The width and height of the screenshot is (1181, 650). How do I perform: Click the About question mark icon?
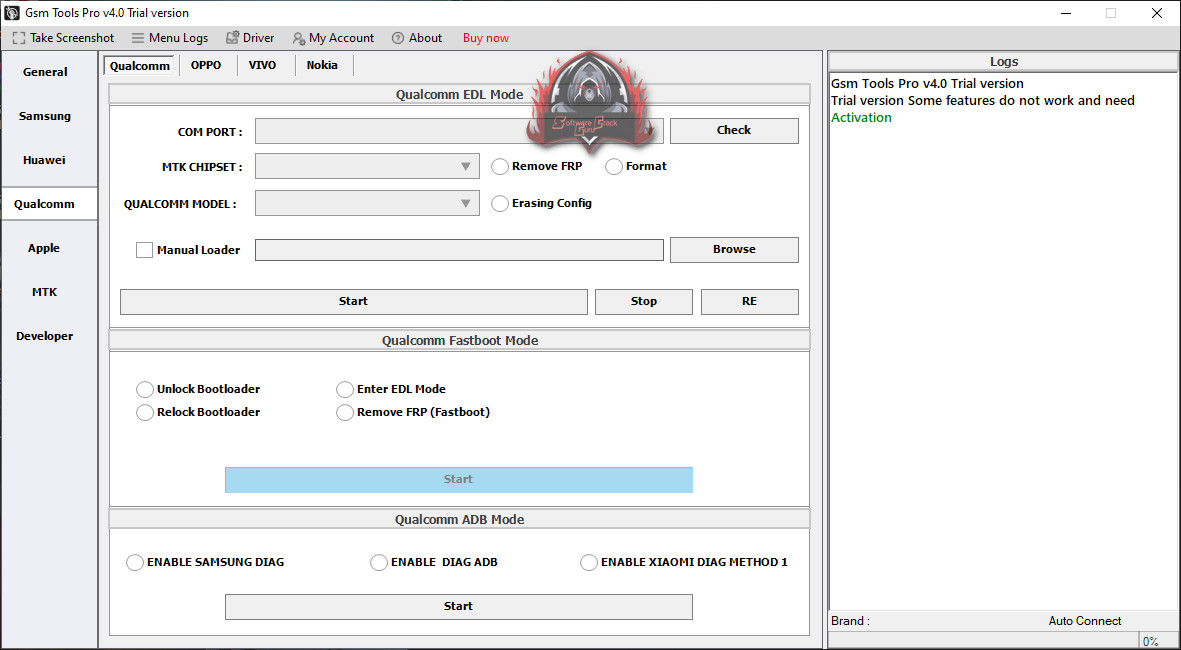point(398,38)
